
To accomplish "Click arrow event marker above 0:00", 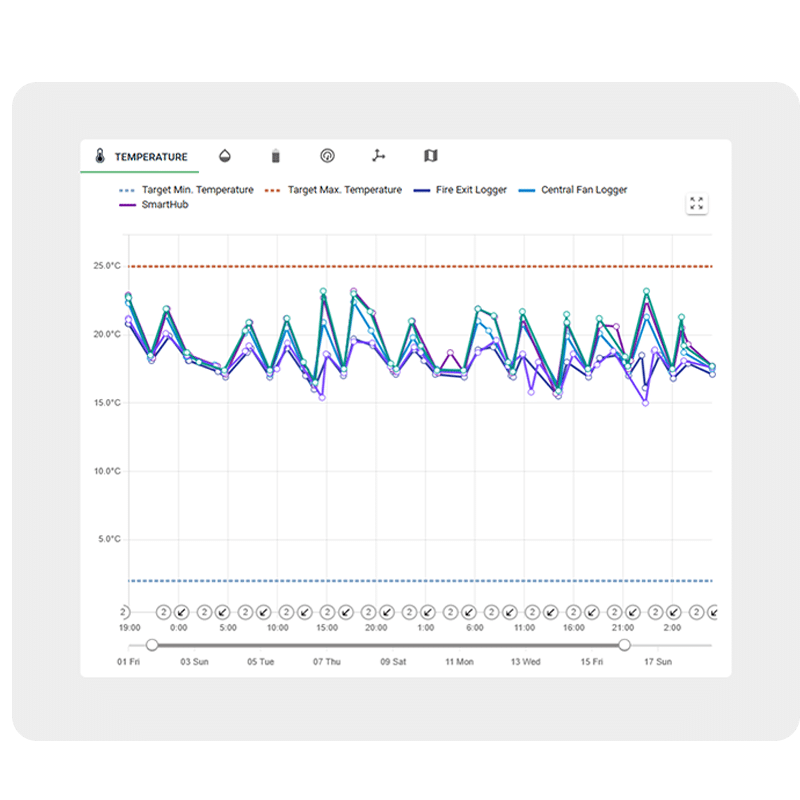I will click(182, 612).
